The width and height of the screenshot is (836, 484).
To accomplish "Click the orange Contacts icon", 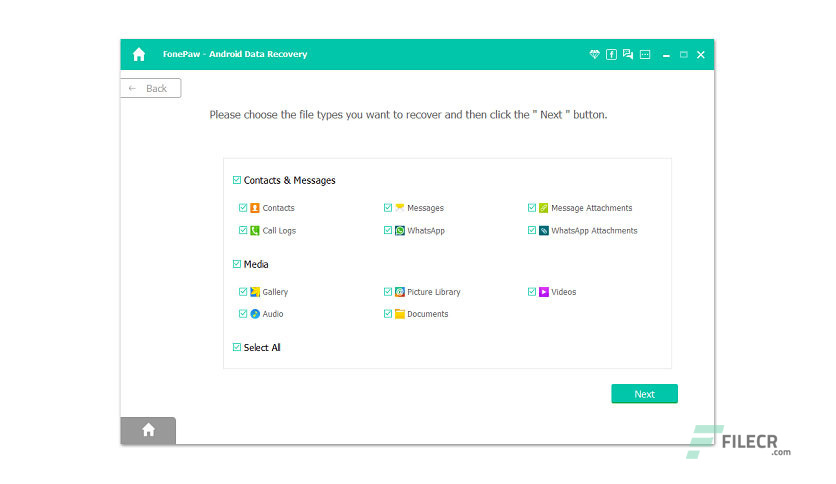I will tap(255, 208).
